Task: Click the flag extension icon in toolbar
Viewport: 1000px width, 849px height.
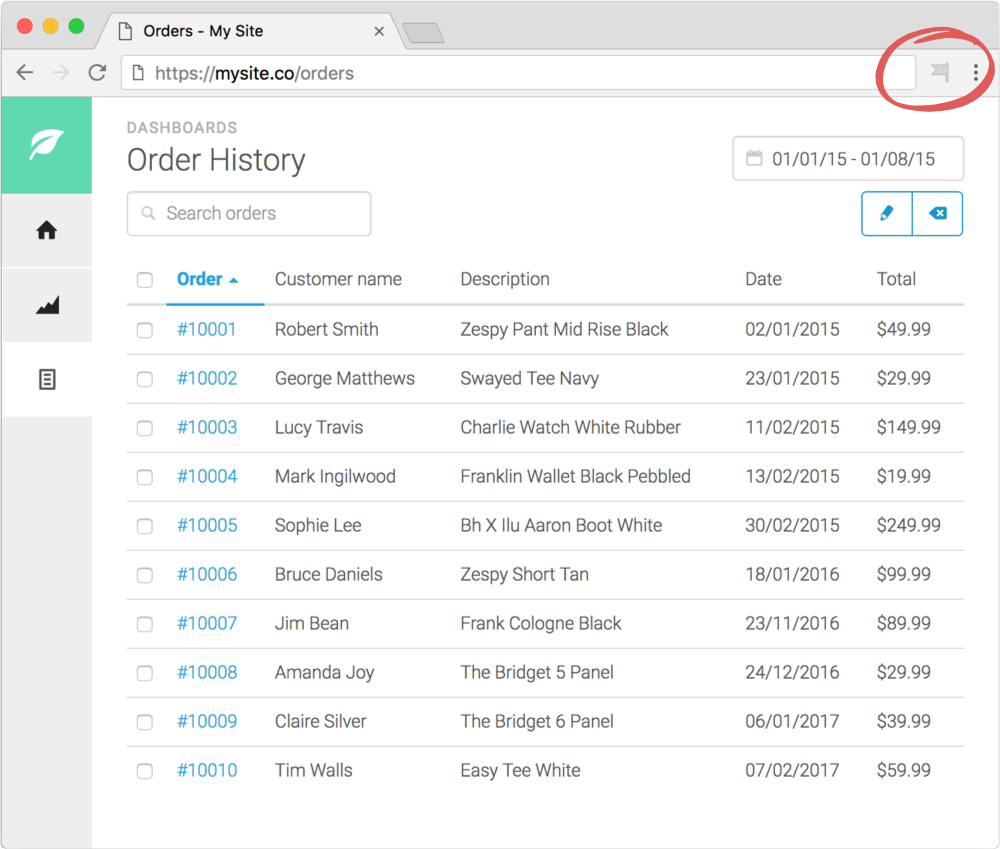Action: [x=940, y=72]
